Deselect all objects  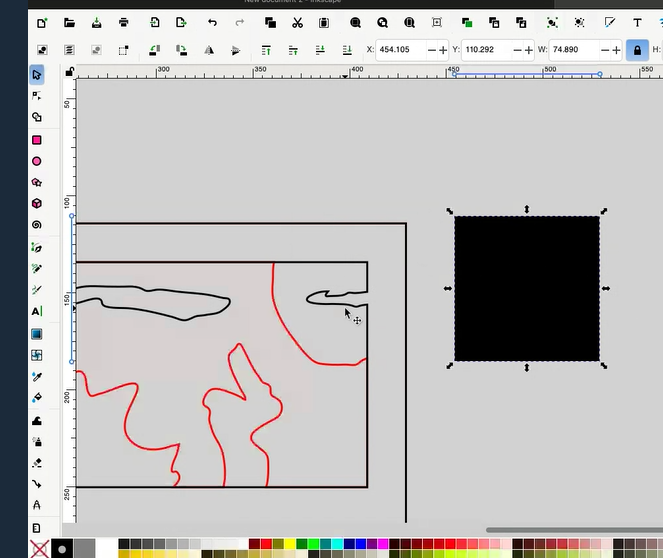[x=96, y=50]
